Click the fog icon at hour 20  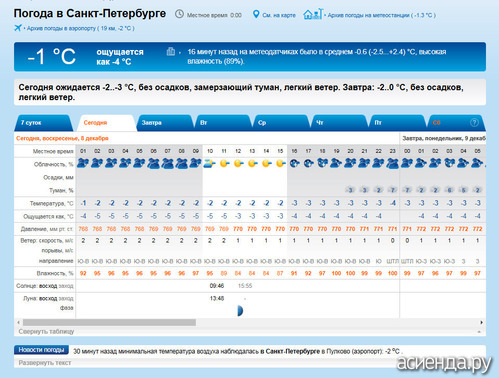pos(350,190)
